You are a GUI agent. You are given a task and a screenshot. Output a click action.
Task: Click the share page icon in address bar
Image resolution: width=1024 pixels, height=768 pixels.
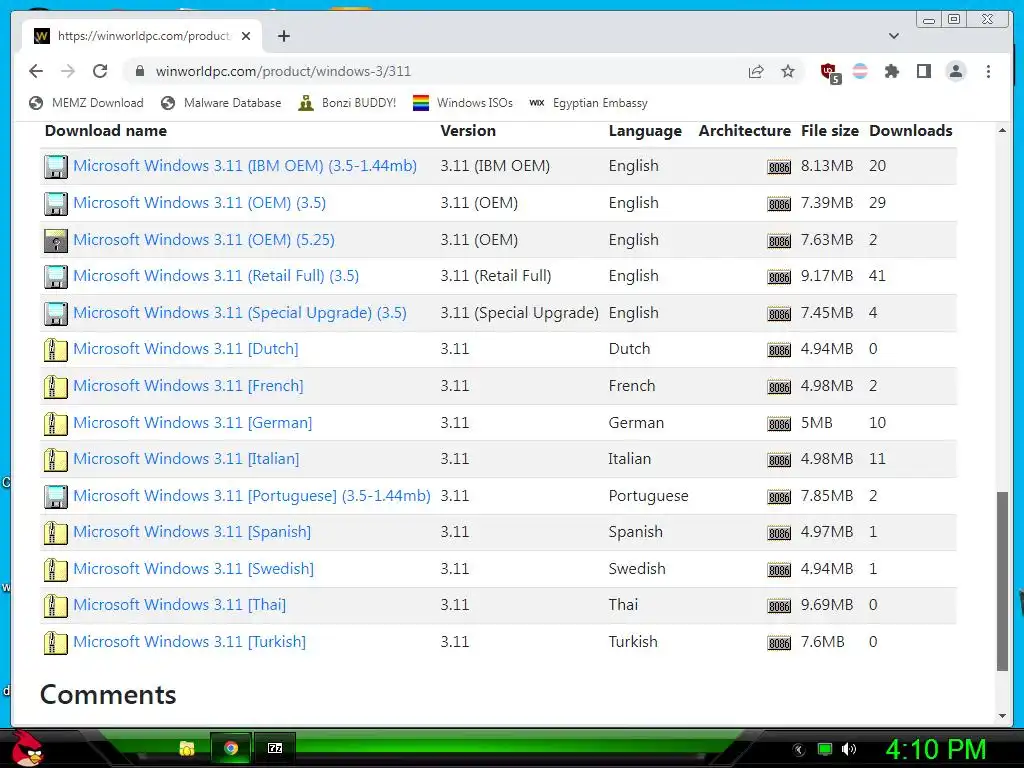[x=756, y=71]
